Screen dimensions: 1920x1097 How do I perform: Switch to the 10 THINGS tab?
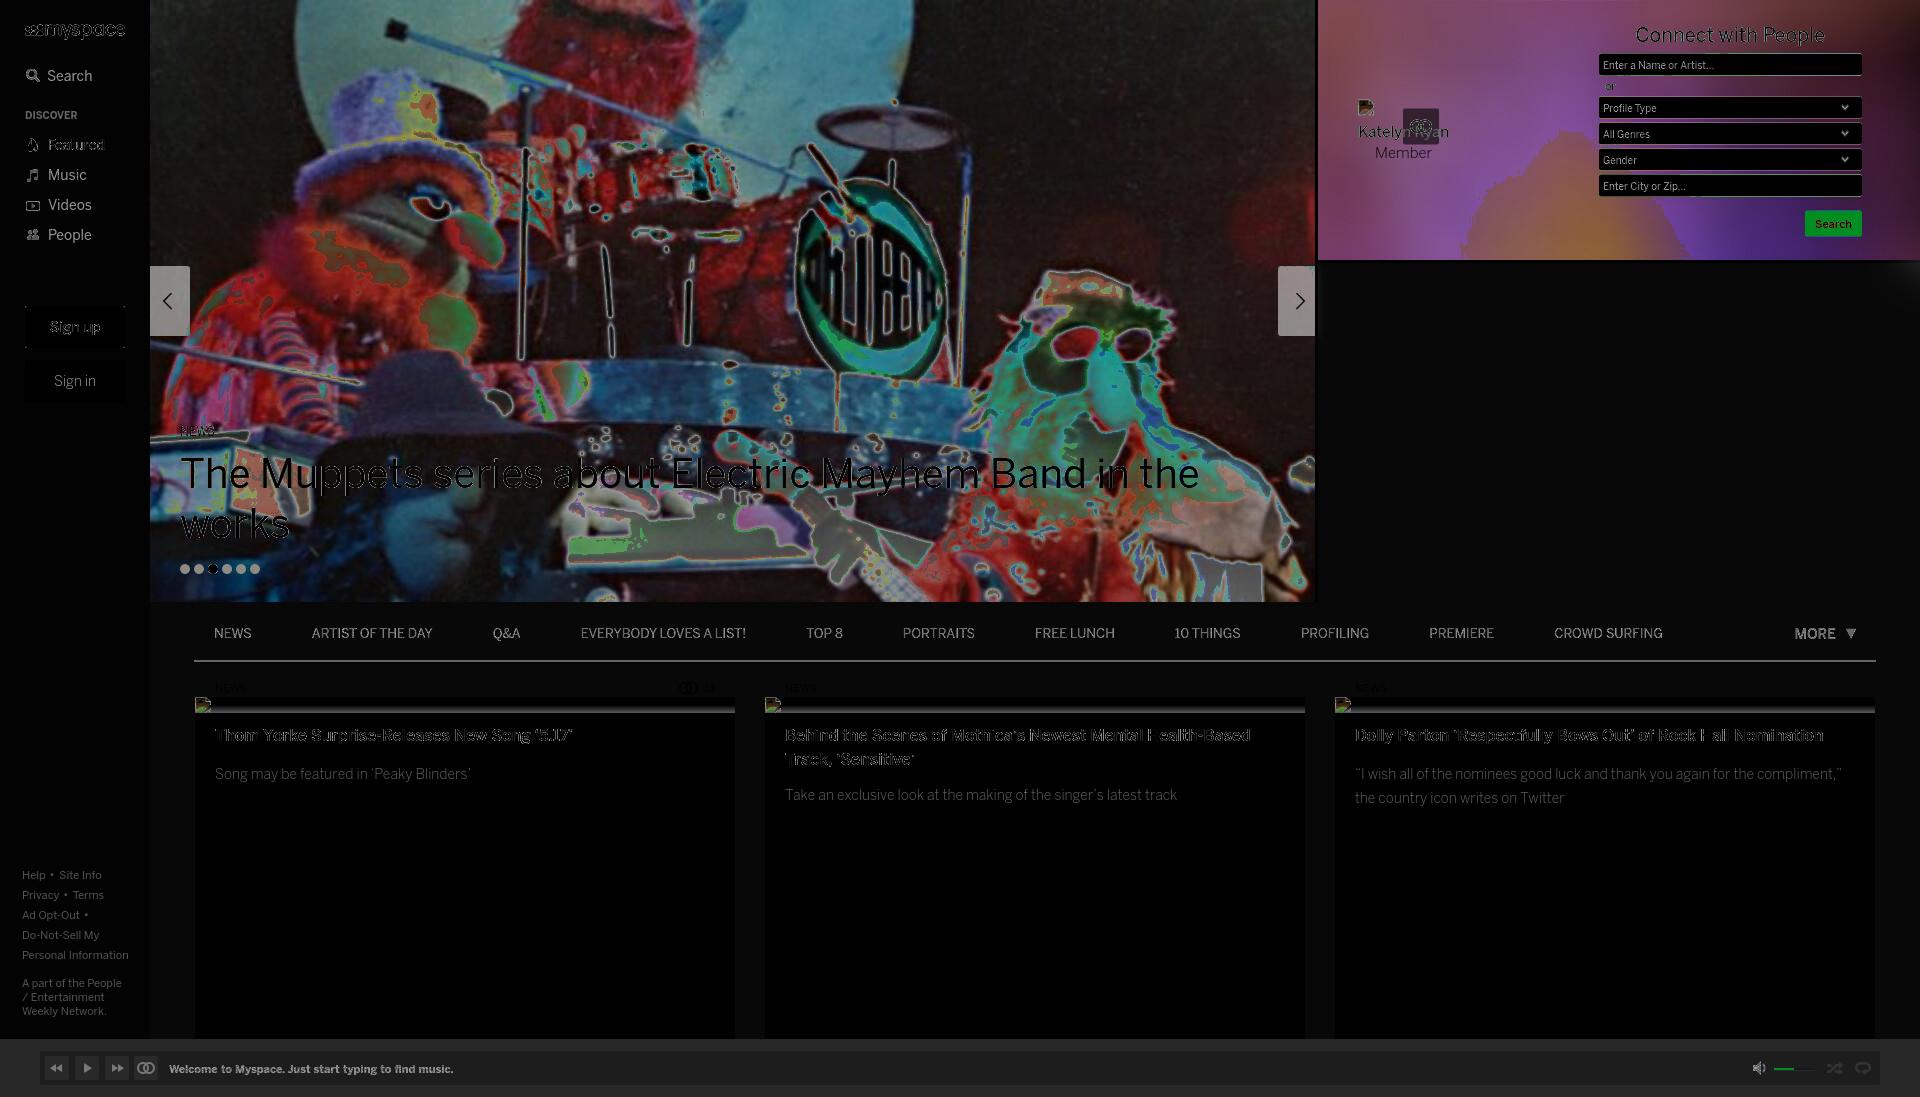pos(1207,634)
